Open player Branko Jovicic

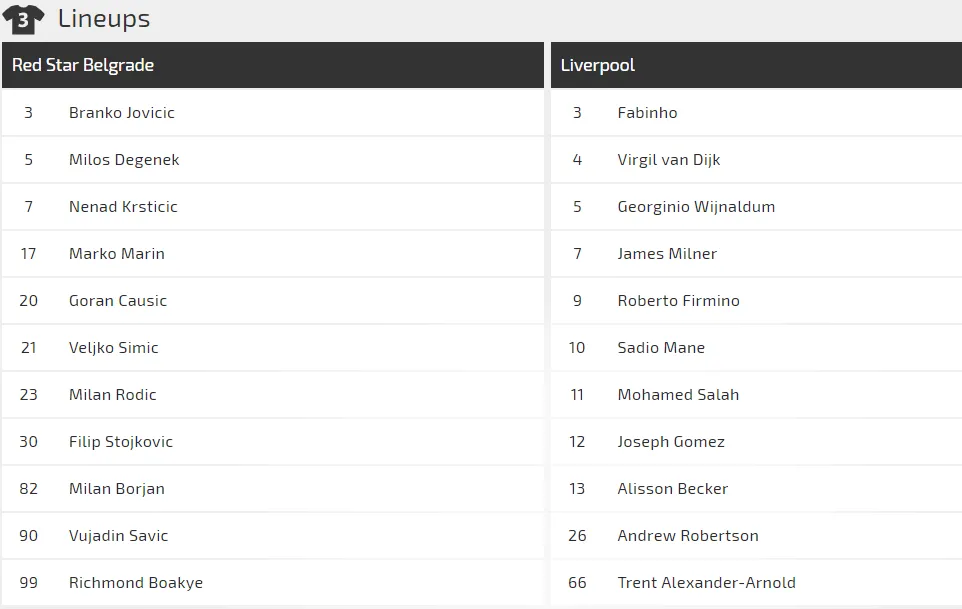[x=122, y=113]
